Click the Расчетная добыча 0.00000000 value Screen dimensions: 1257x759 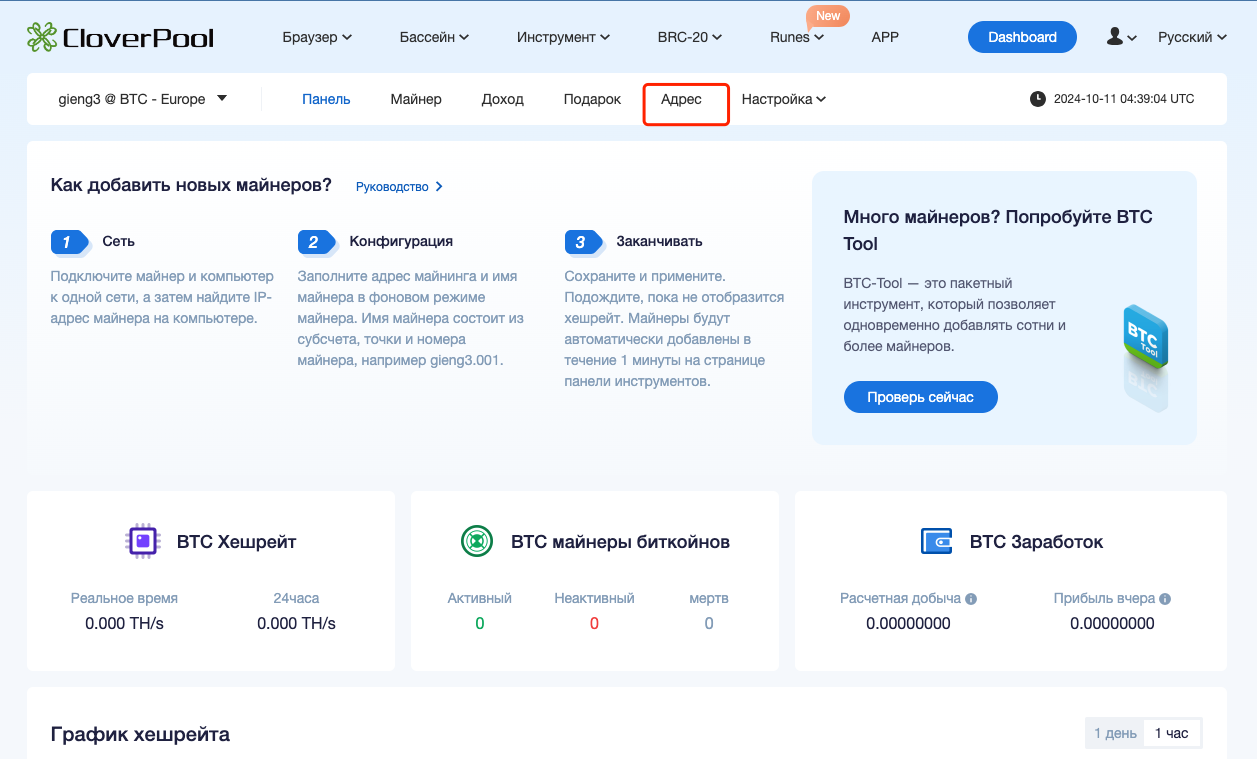(908, 623)
